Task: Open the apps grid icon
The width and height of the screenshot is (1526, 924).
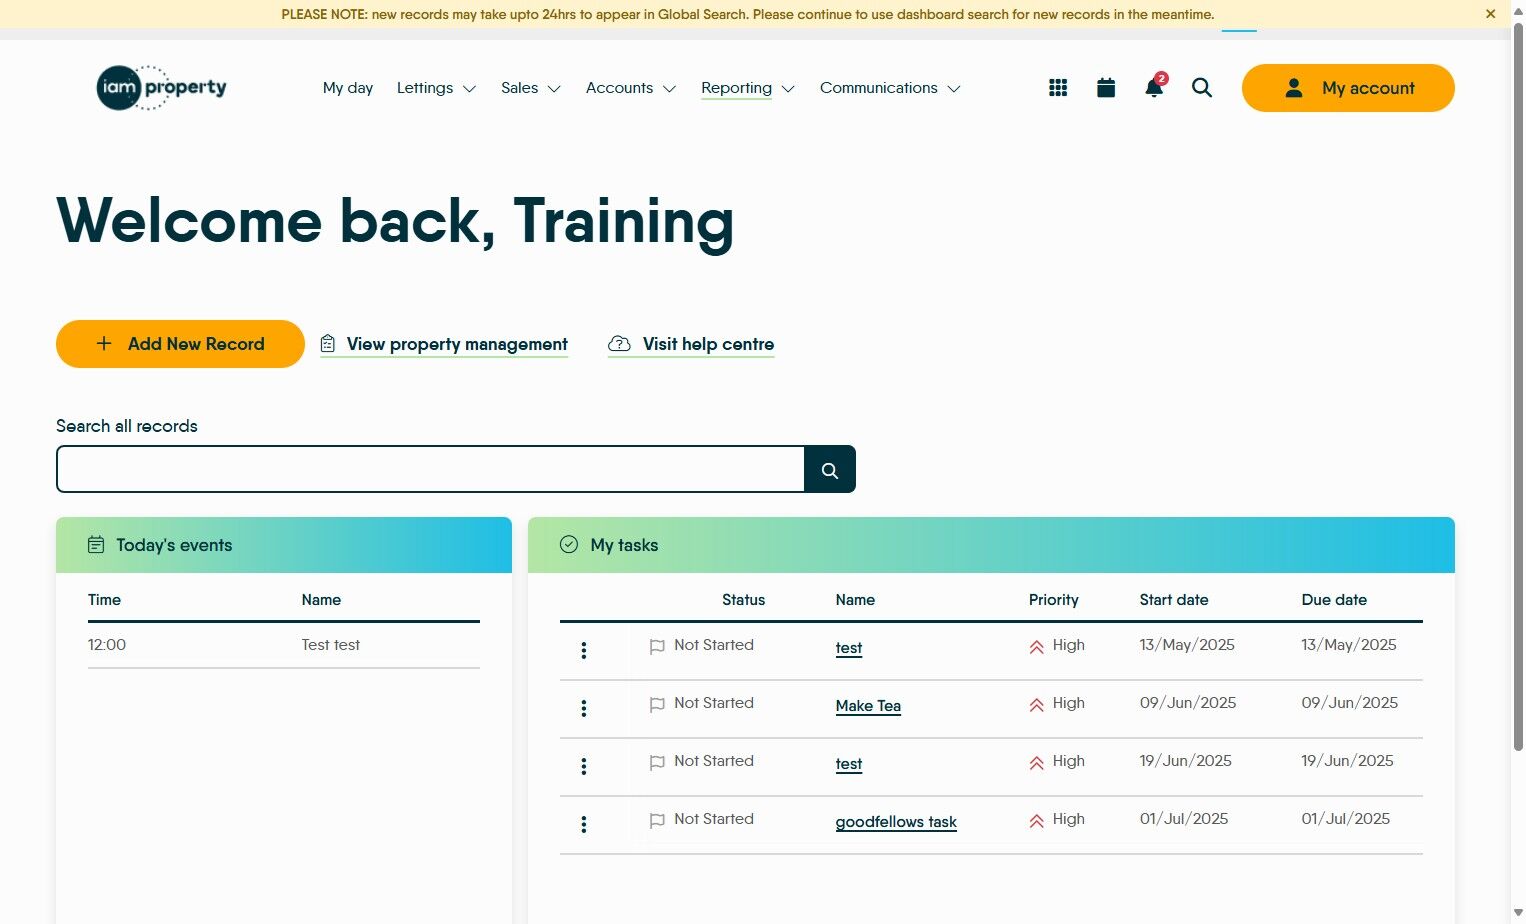Action: point(1057,87)
